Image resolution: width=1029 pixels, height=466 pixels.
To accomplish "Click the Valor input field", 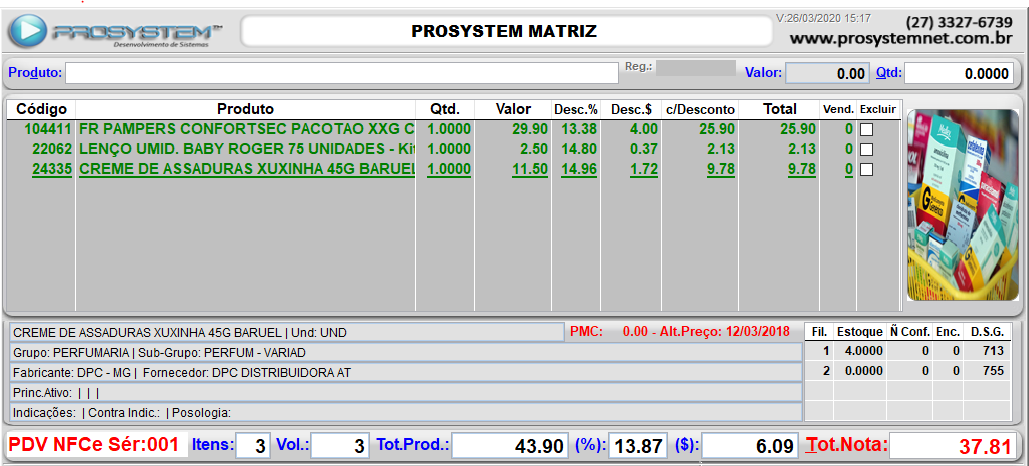I will coord(827,74).
